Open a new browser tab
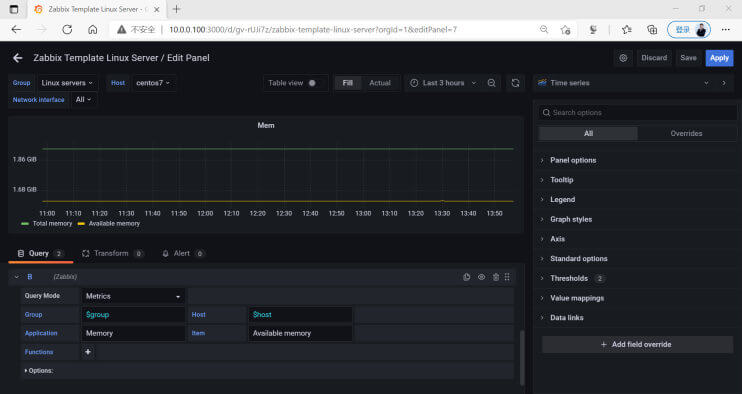This screenshot has width=742, height=394. pos(177,9)
